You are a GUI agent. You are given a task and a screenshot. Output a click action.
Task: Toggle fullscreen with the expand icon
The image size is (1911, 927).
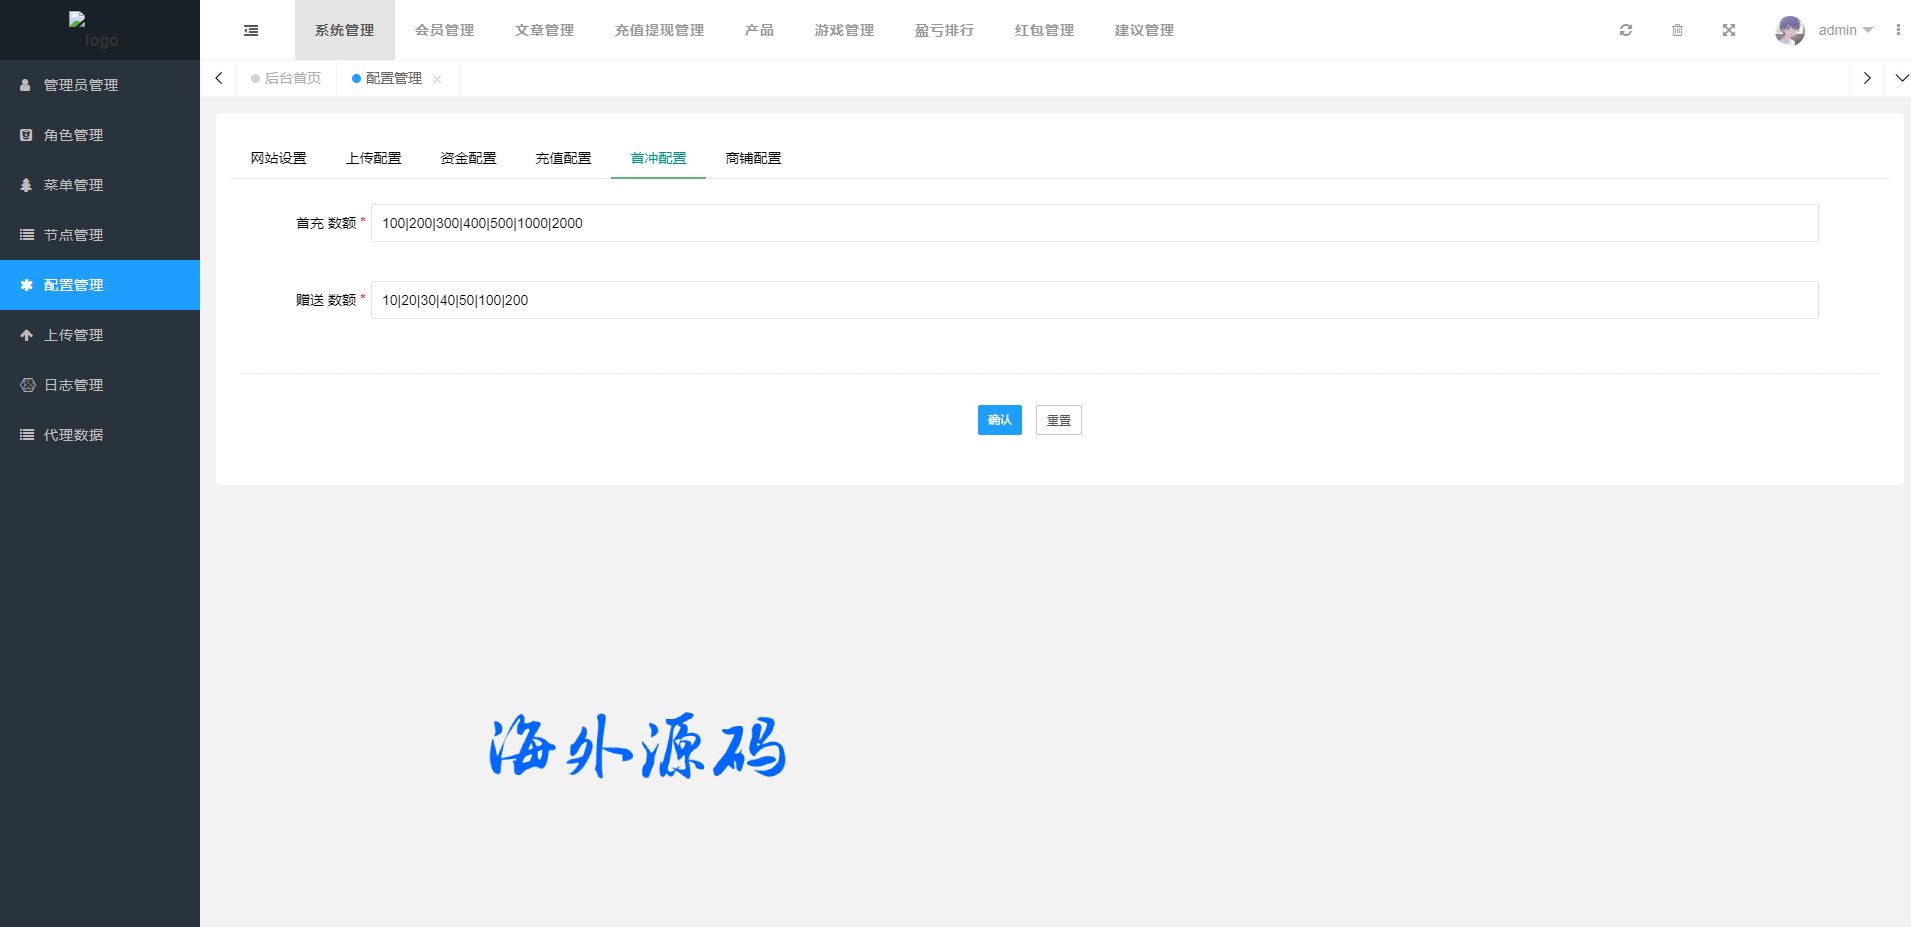pos(1729,30)
